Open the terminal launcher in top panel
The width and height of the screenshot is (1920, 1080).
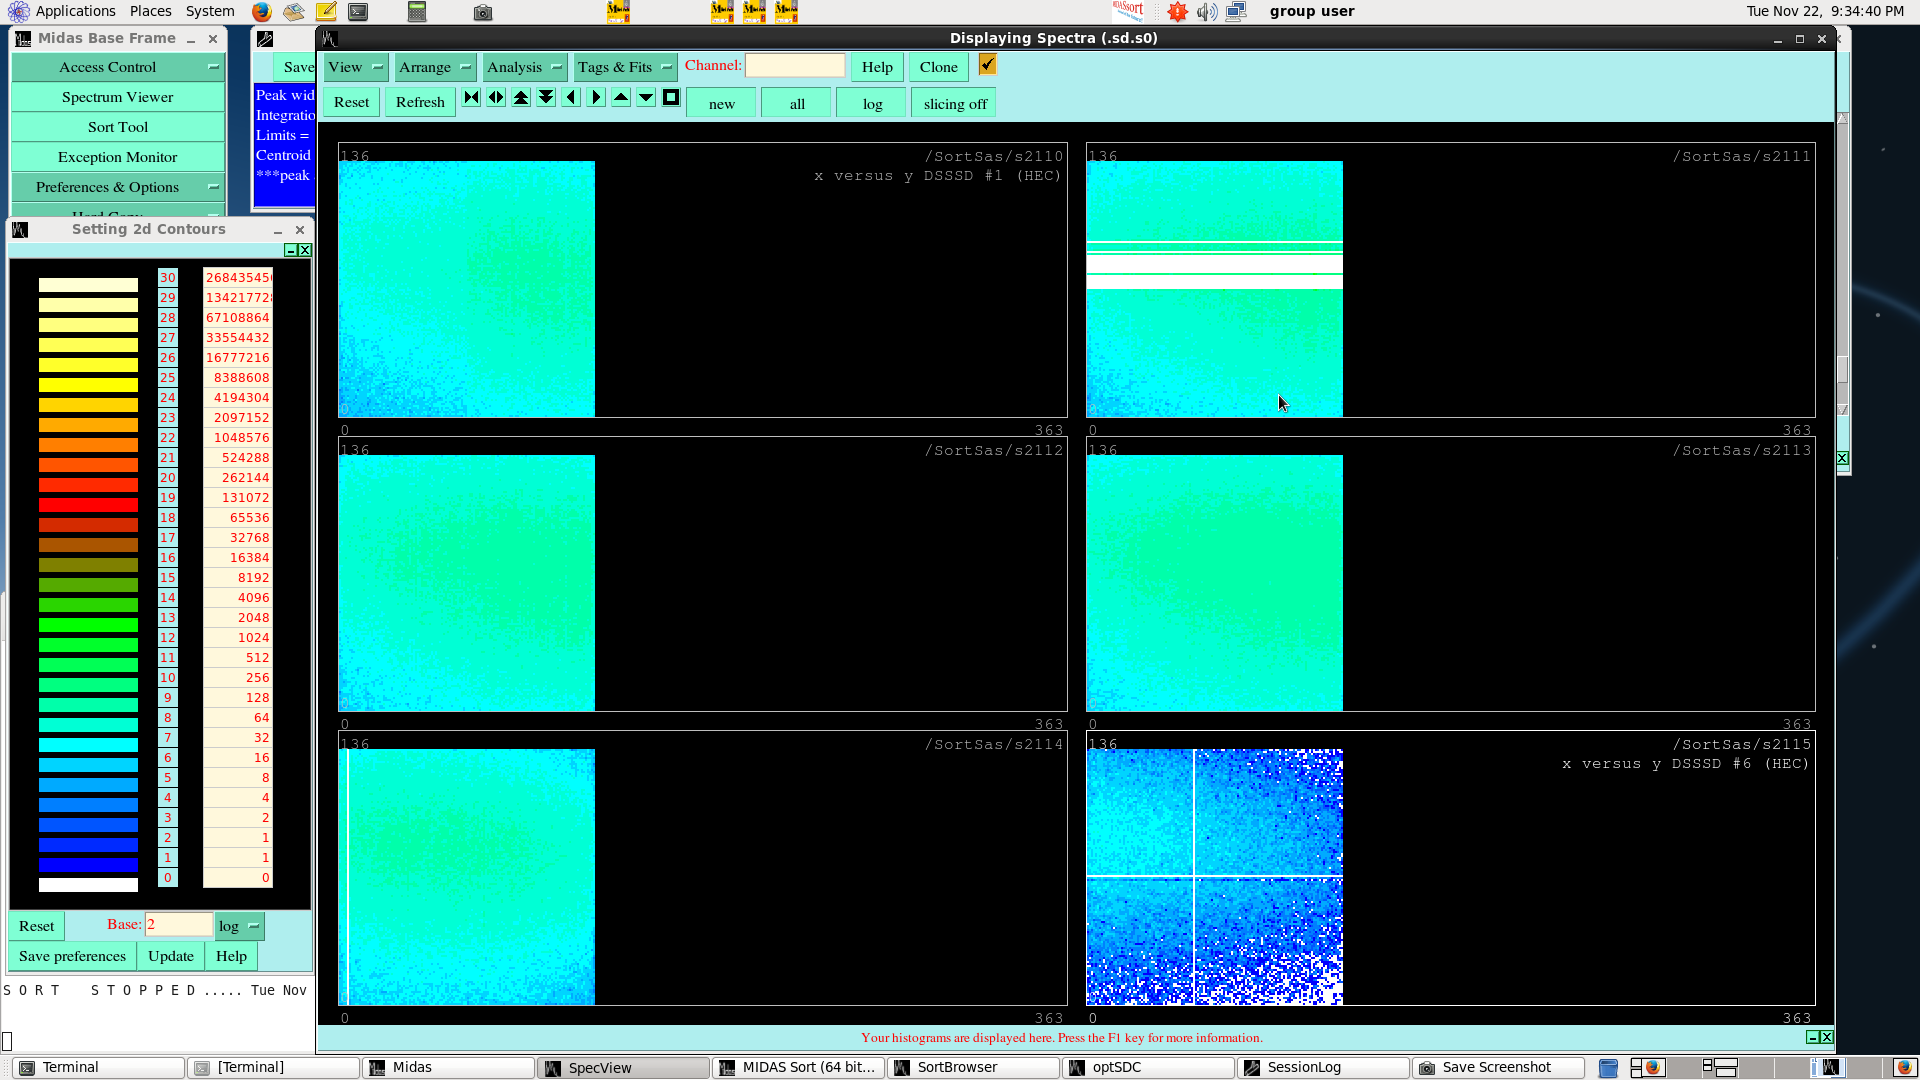point(358,12)
